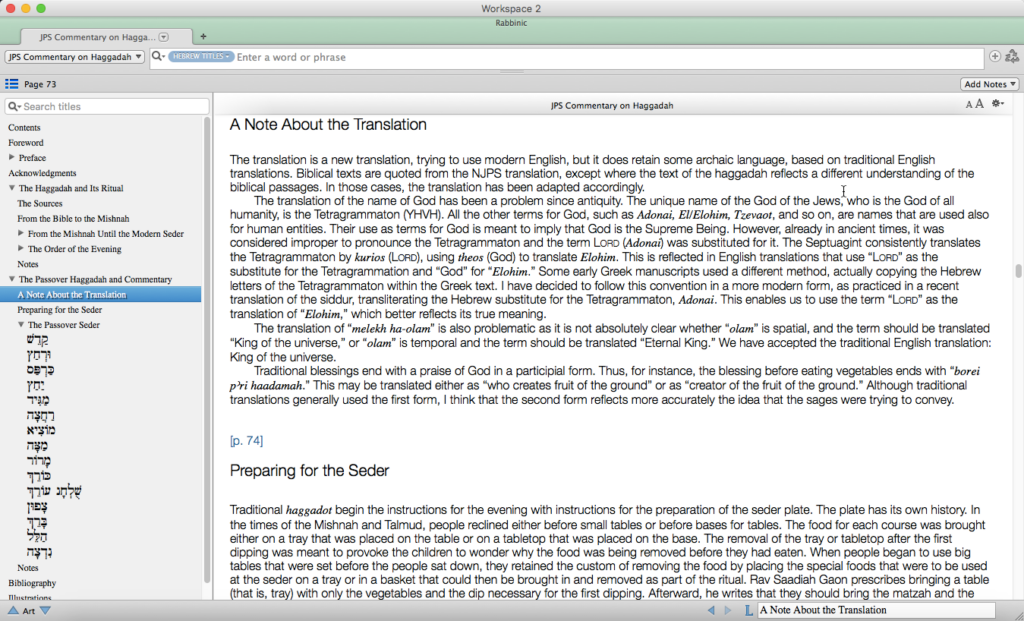Select the Hebrew entry שלחן עורך
This screenshot has width=1024, height=621.
pyautogui.click(x=54, y=491)
